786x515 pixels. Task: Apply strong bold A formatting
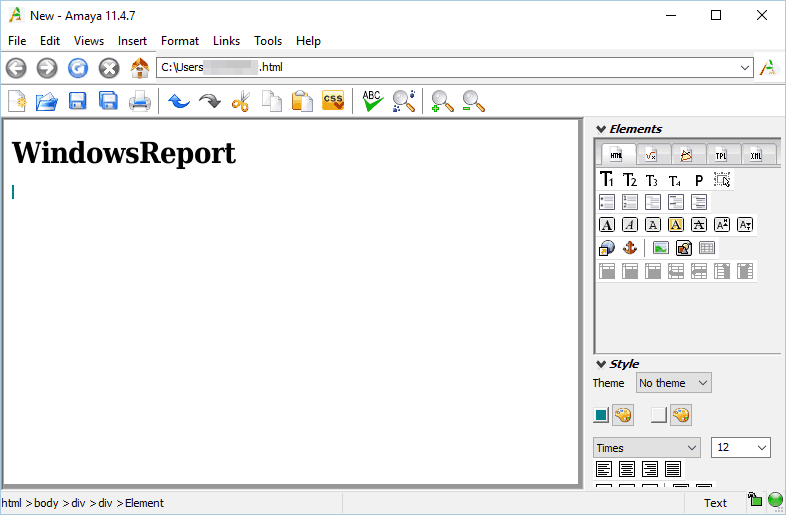pos(607,225)
